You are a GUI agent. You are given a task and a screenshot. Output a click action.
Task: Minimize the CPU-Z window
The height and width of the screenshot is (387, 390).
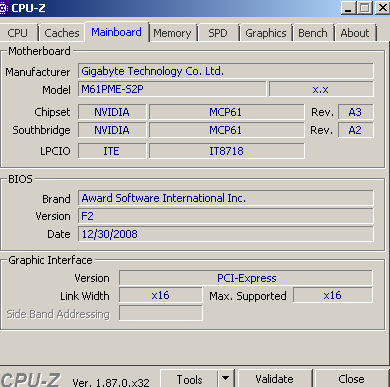click(x=348, y=8)
